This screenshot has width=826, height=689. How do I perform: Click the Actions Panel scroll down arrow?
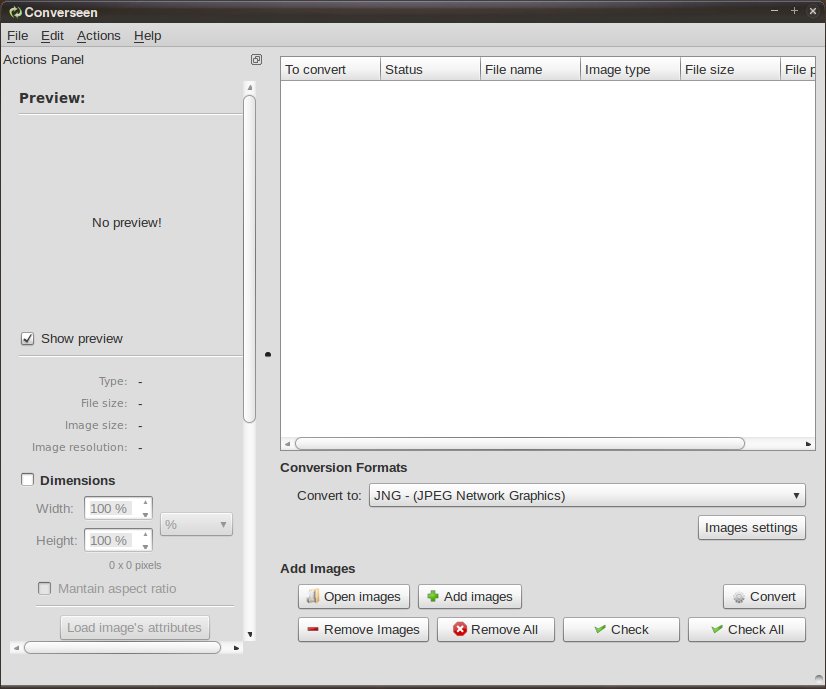pos(250,634)
